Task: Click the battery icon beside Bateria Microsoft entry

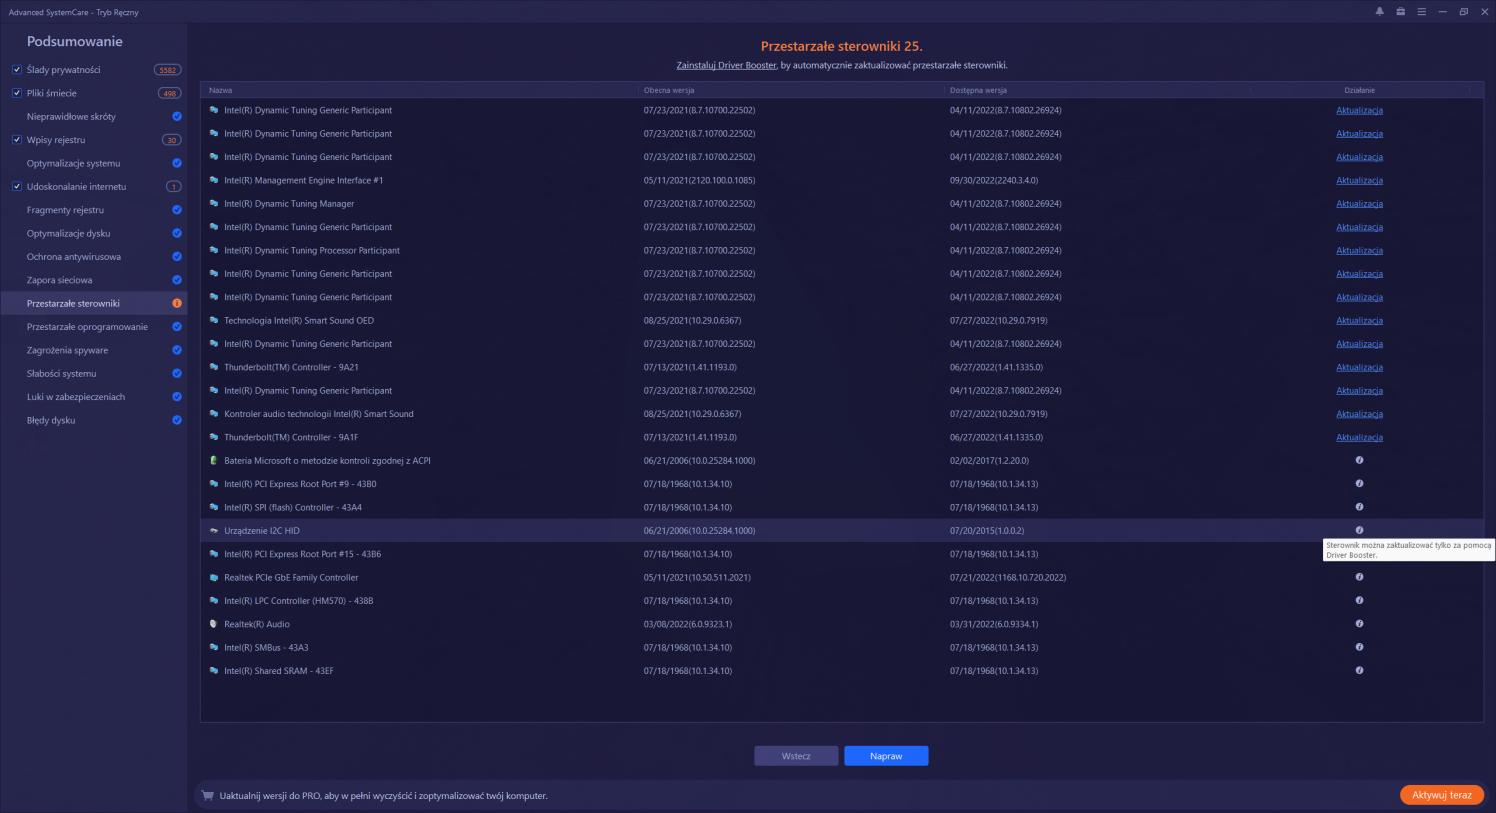Action: [x=212, y=460]
